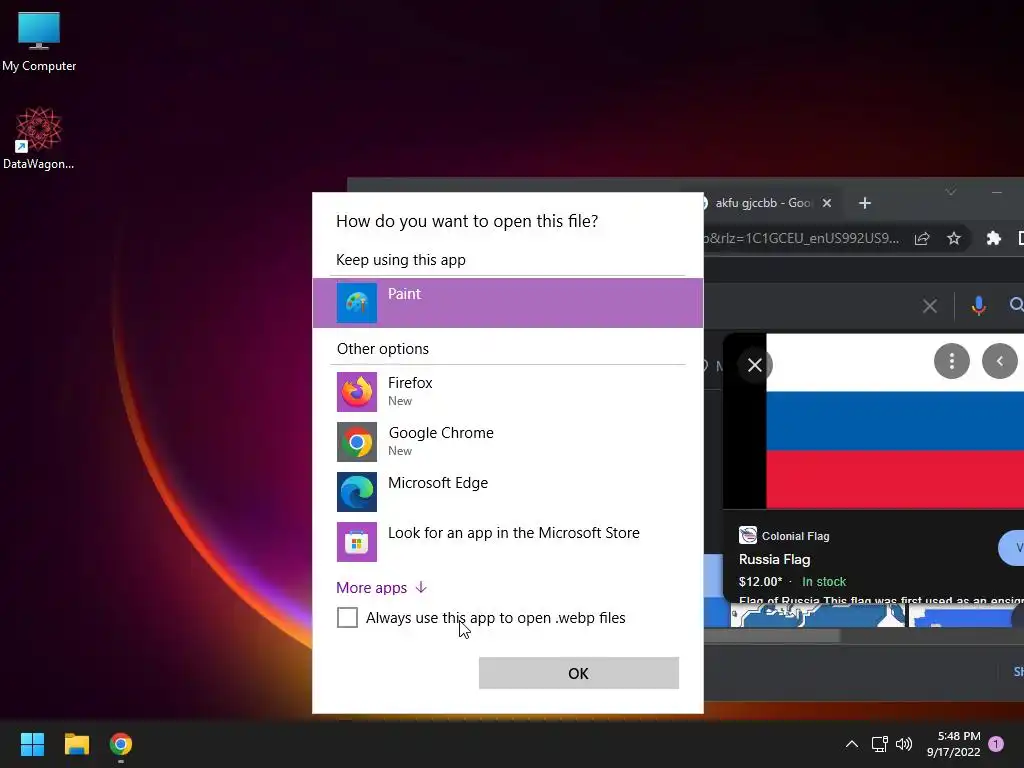Click the share page icon in Chrome's address bar
The height and width of the screenshot is (768, 1024).
[x=922, y=238]
